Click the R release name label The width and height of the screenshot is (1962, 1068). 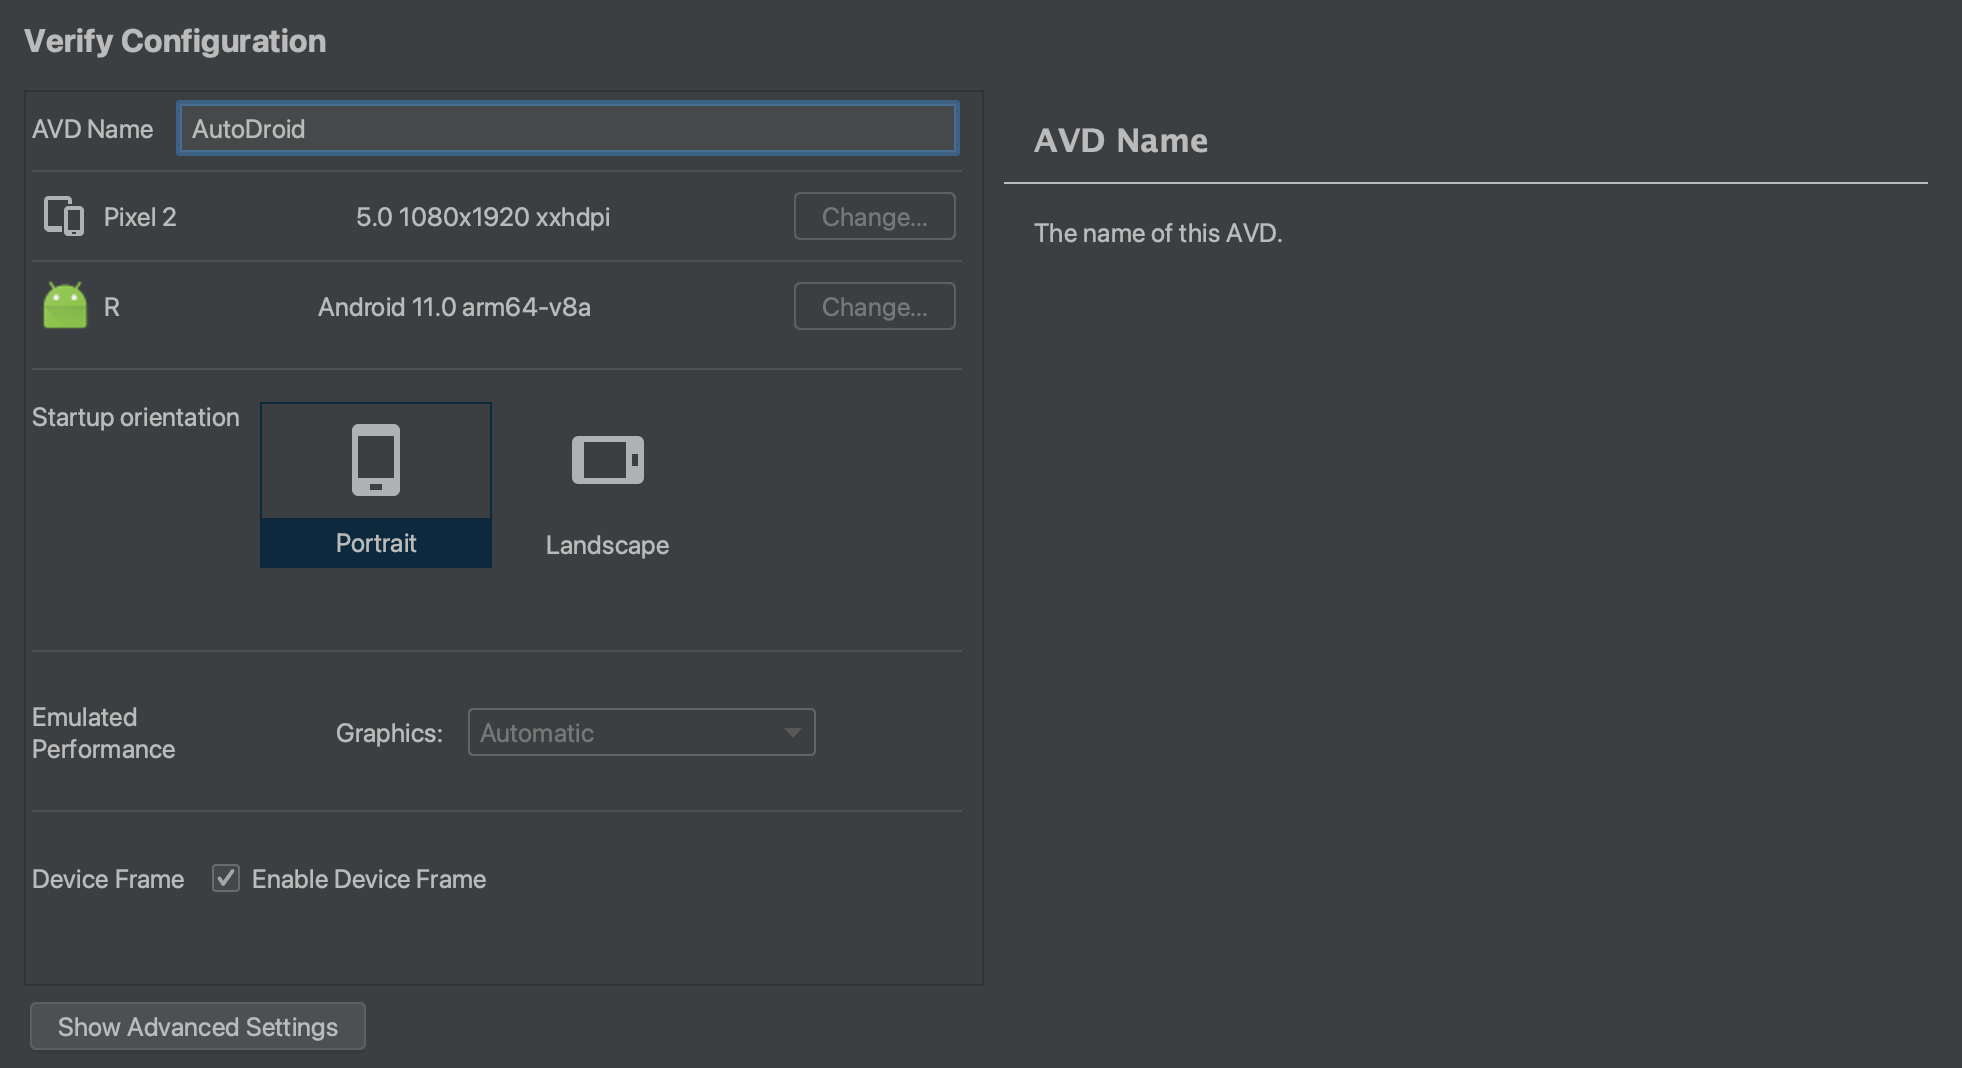coord(112,307)
